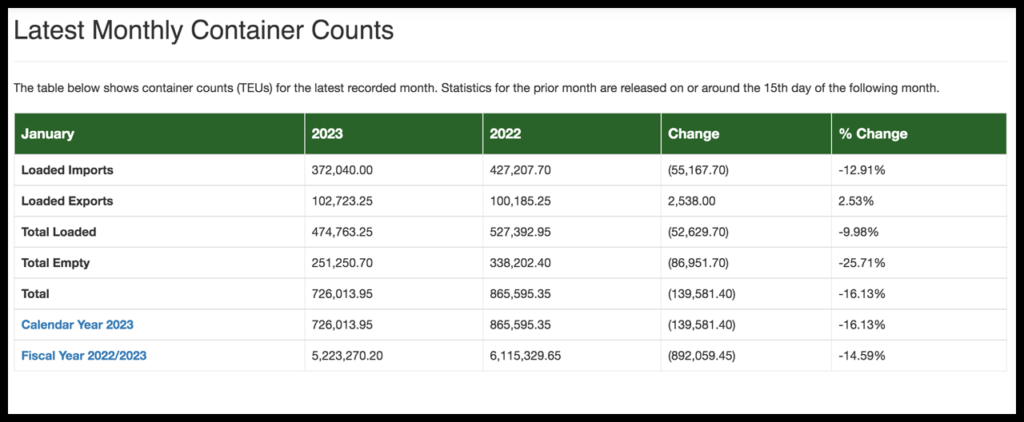The width and height of the screenshot is (1024, 422).
Task: Select the Total Empty row label
Action: point(57,263)
